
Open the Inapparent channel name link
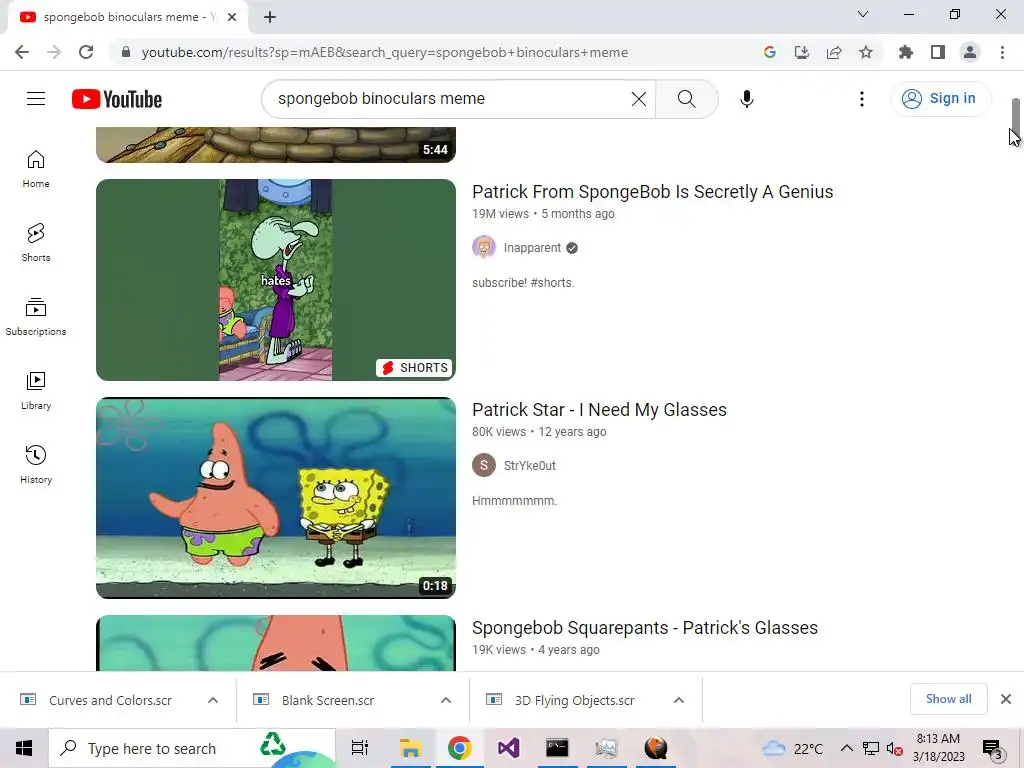click(532, 248)
